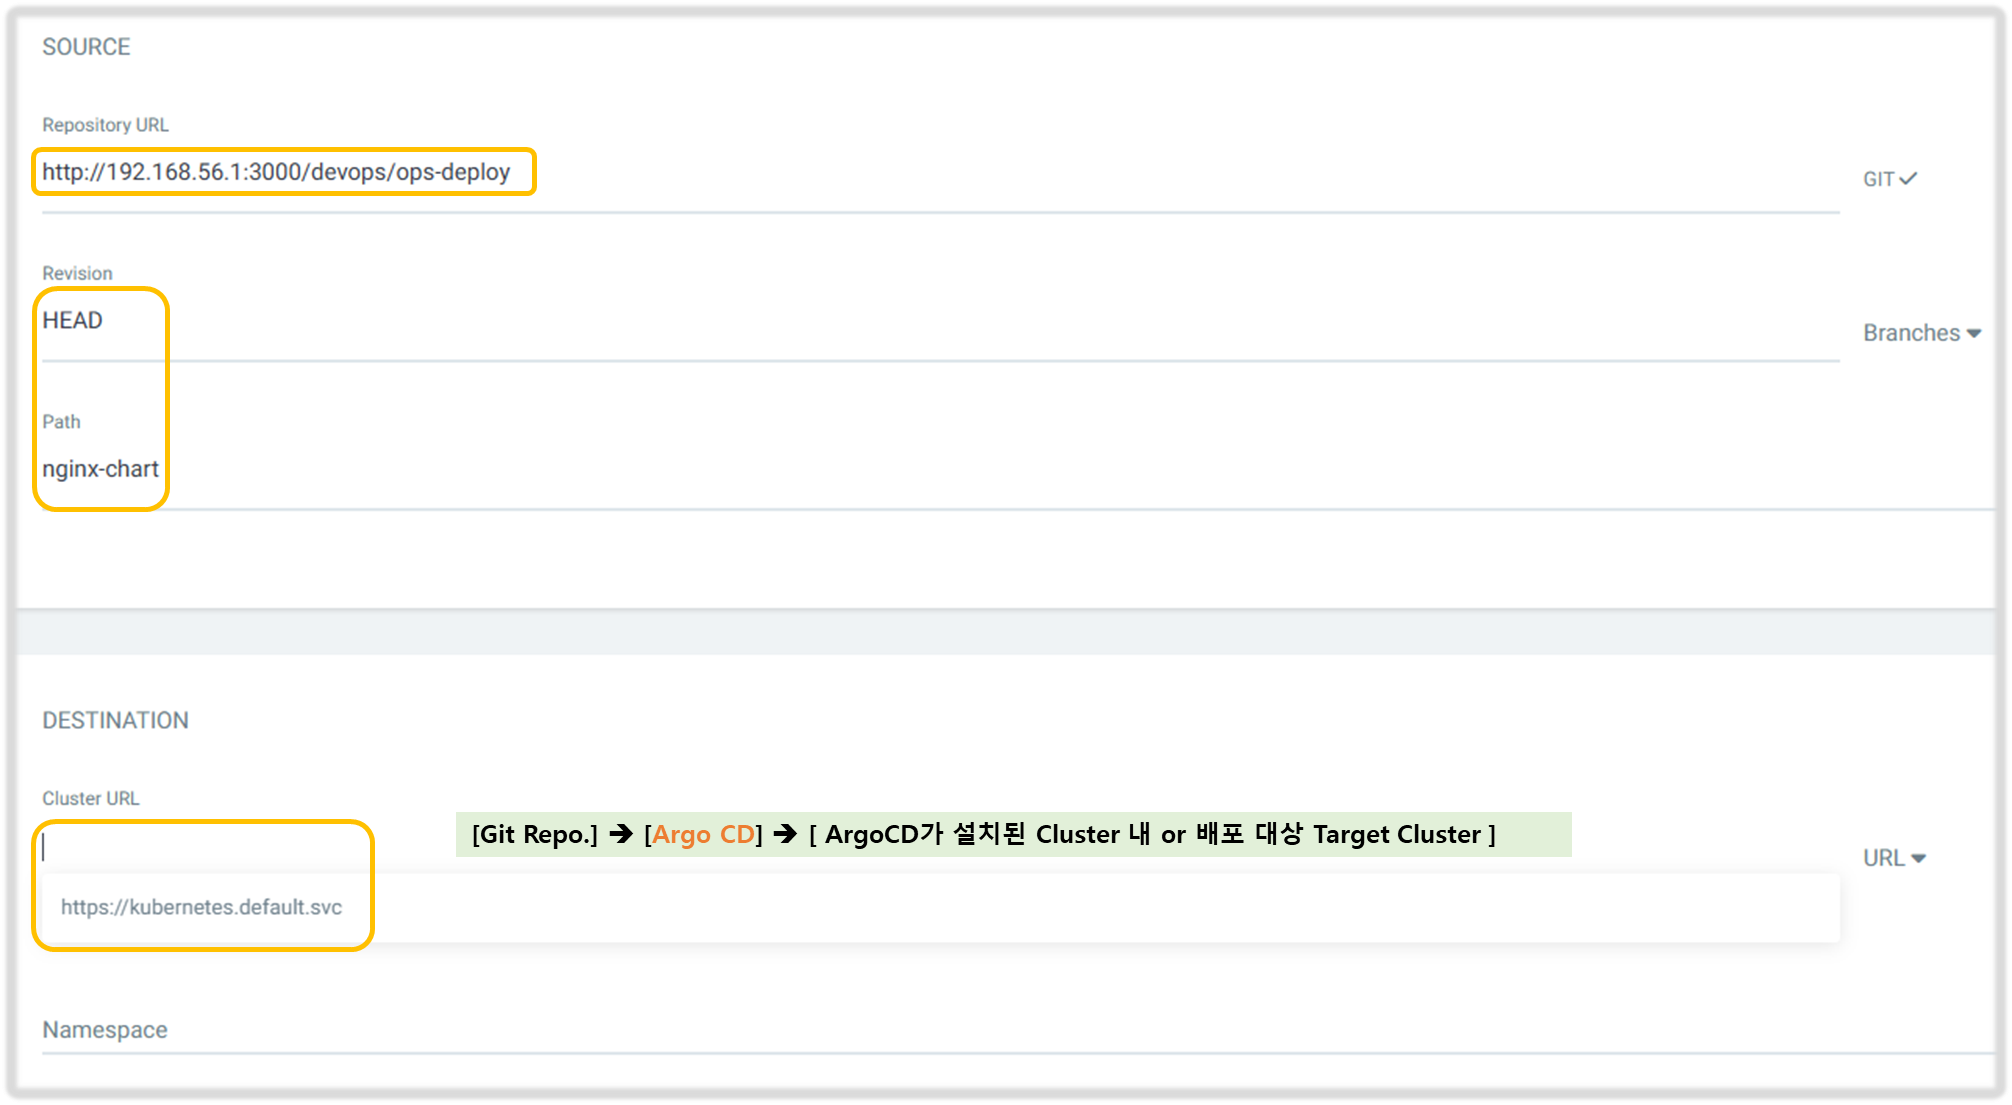Click the GIT checkmark icon

tap(1908, 178)
